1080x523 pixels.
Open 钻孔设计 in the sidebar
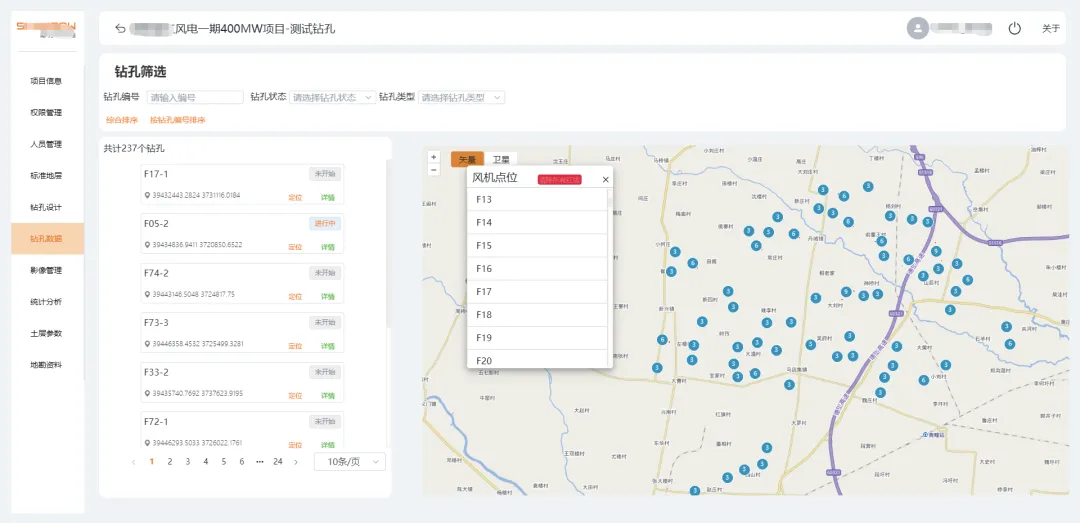[47, 207]
